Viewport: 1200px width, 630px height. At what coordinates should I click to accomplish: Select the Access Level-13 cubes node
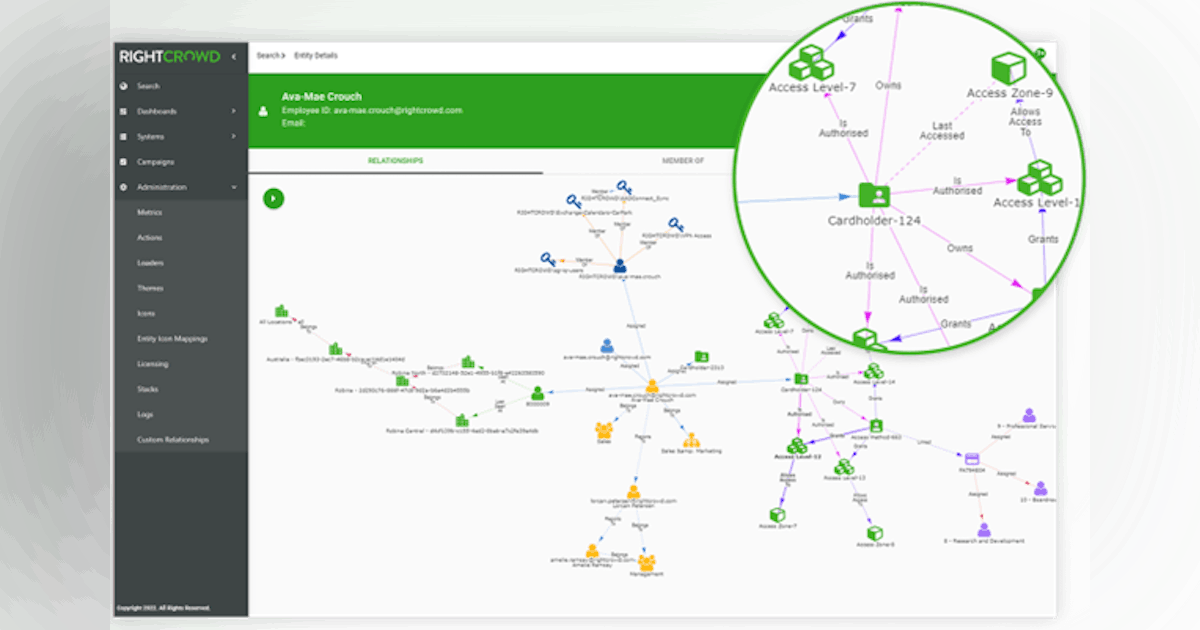(x=845, y=467)
